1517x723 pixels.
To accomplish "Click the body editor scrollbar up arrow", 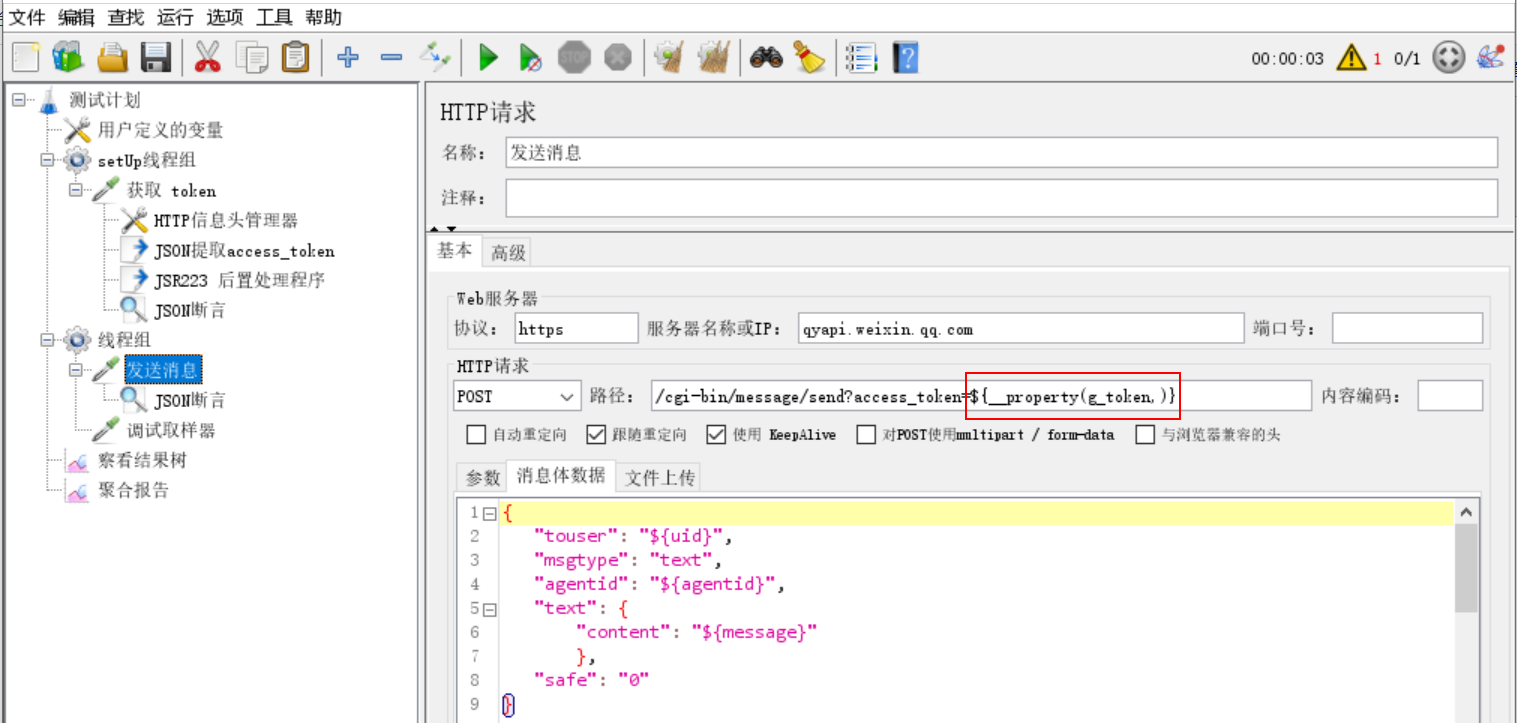I will pos(1466,513).
